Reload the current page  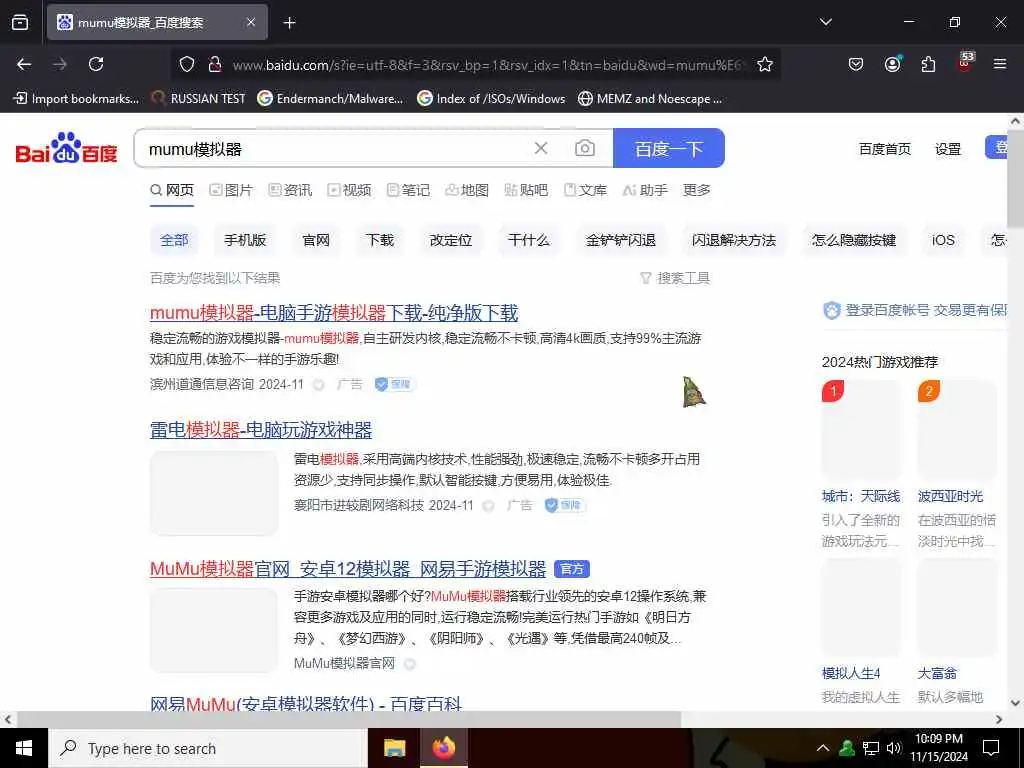click(x=96, y=64)
